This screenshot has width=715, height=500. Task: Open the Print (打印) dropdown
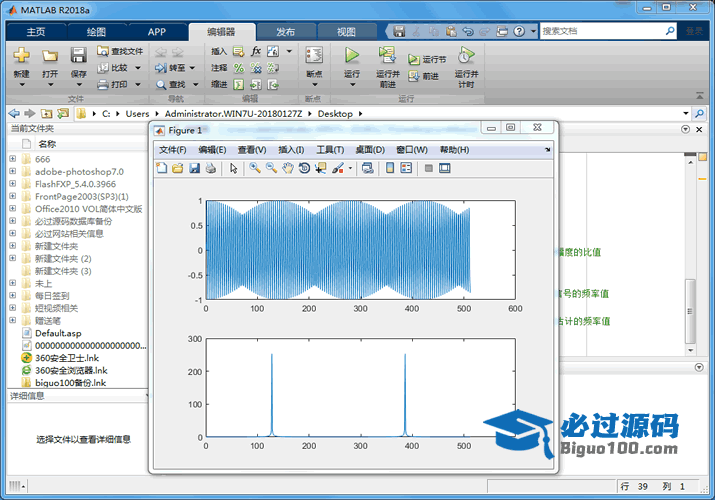138,84
